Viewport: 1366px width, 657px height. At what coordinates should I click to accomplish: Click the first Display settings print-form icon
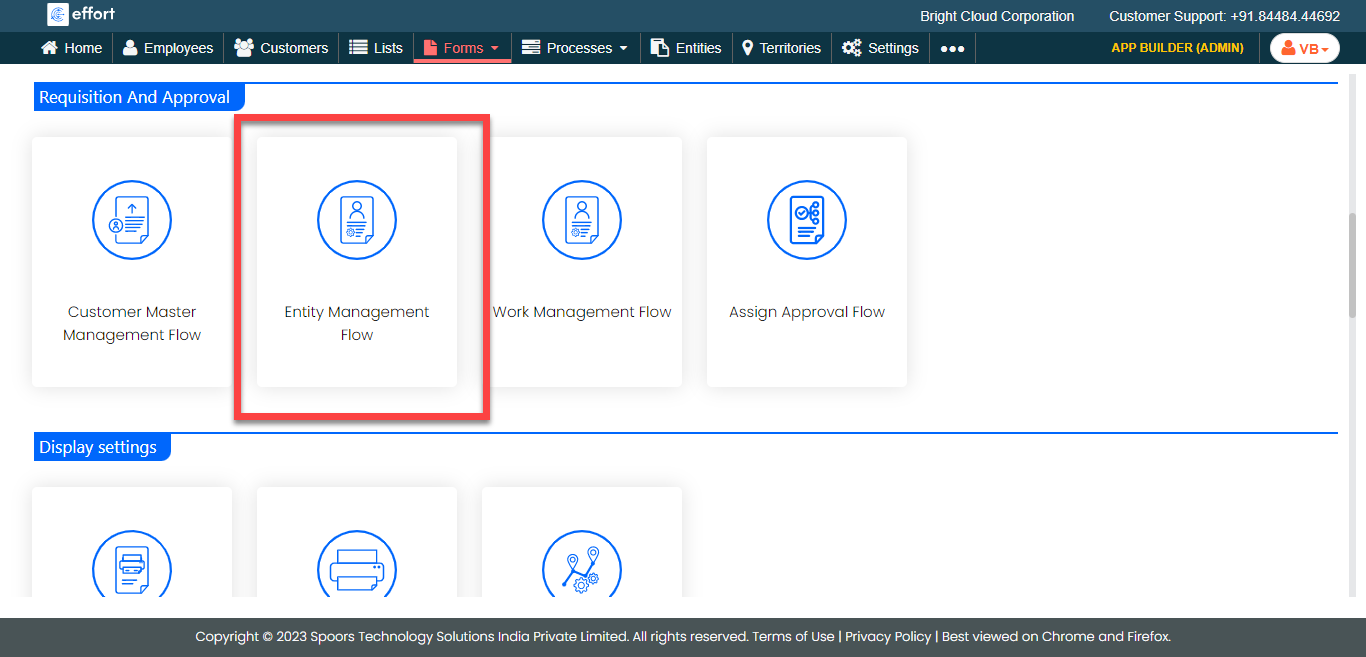[132, 569]
